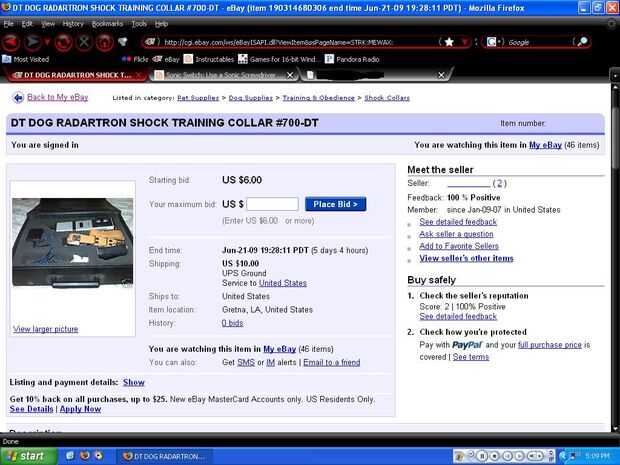Click the Email to a friend link
The width and height of the screenshot is (620, 465).
(331, 362)
